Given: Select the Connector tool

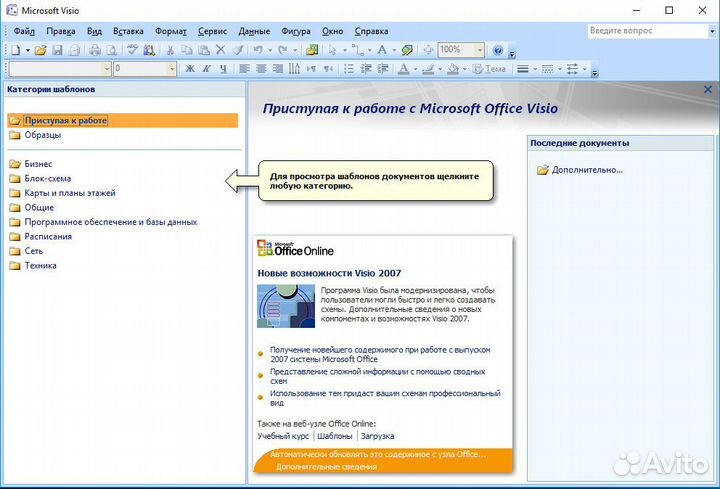Looking at the screenshot, I should [x=357, y=50].
